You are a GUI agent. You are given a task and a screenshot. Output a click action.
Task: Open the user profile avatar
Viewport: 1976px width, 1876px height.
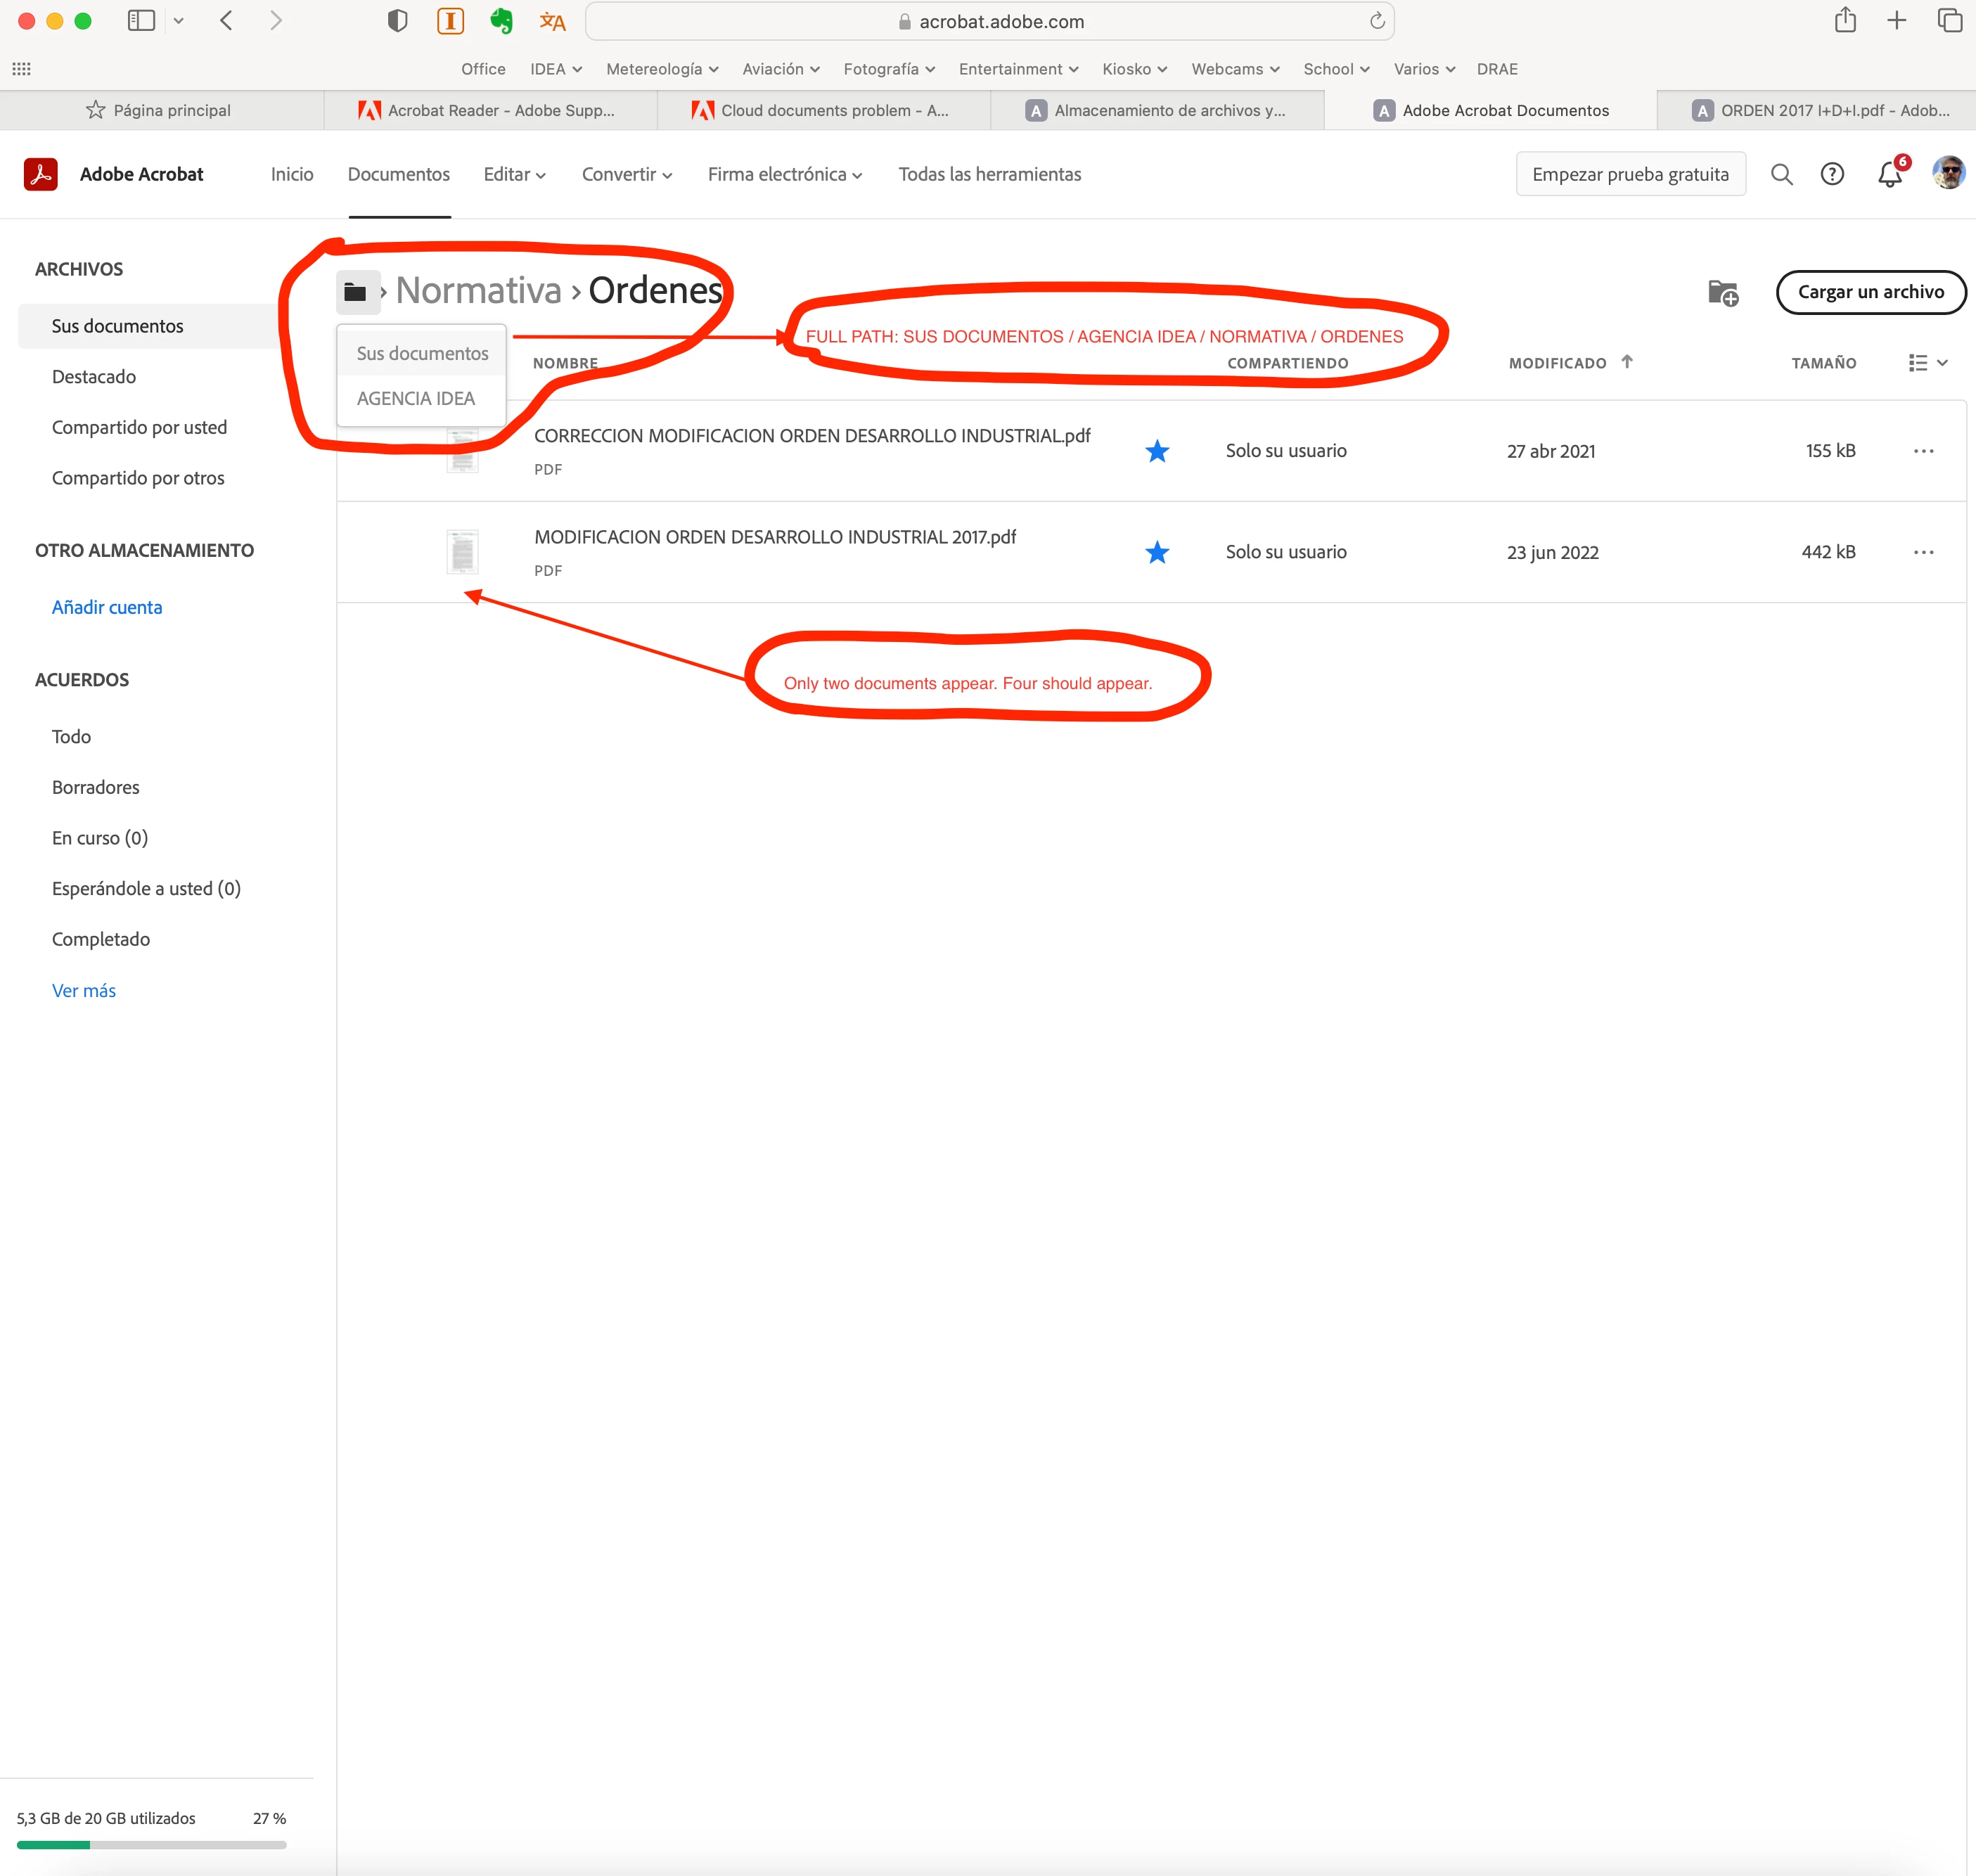[1948, 172]
